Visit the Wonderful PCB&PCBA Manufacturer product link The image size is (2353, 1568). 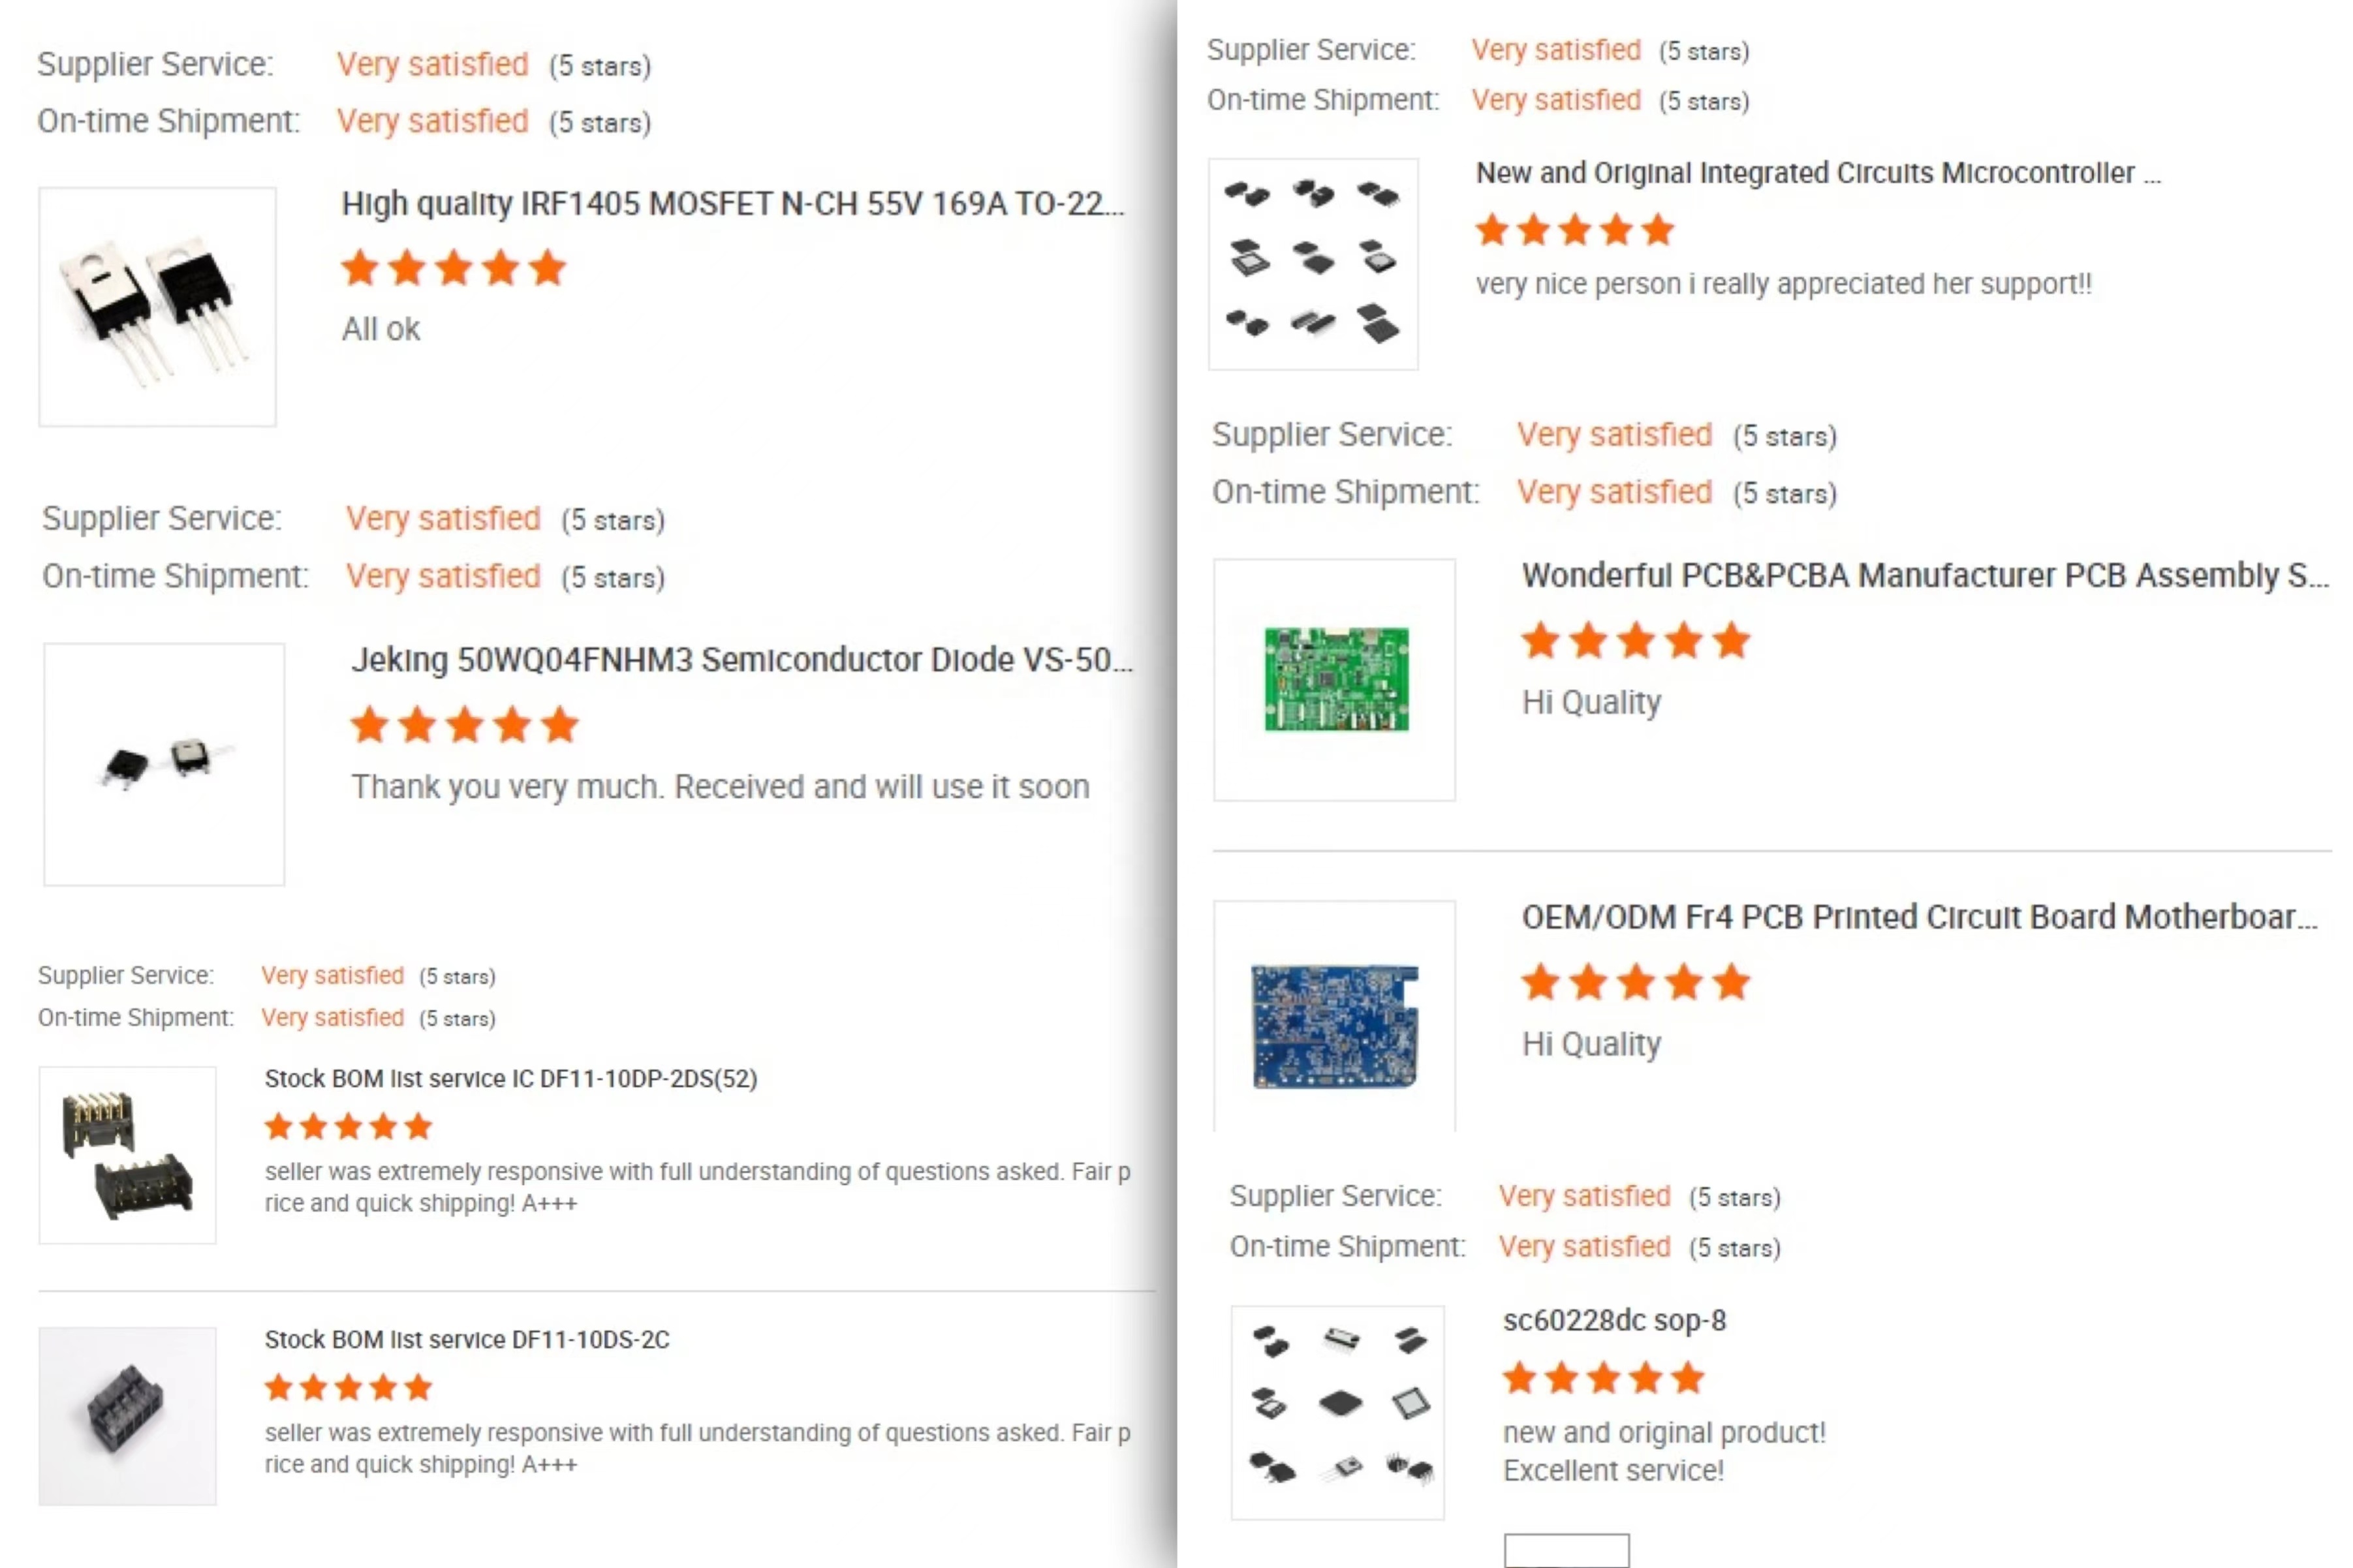click(1924, 576)
